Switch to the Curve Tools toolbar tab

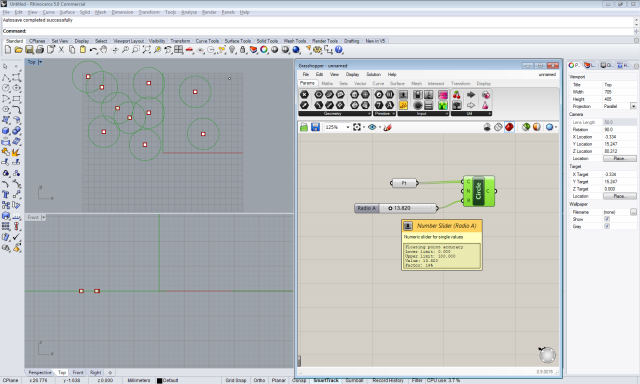[x=207, y=41]
